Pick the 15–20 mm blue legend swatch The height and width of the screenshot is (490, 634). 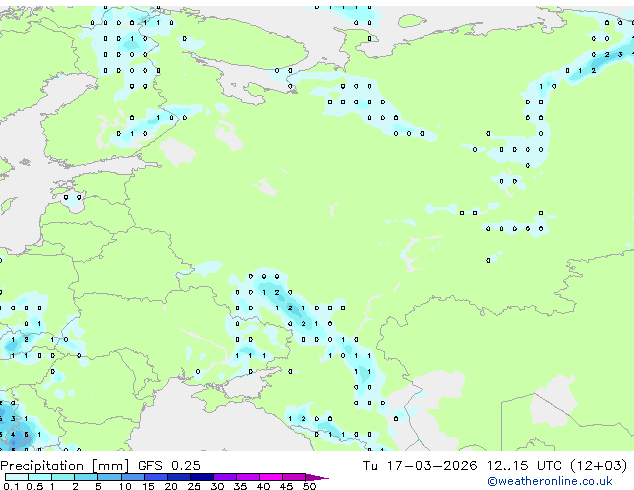(x=156, y=477)
